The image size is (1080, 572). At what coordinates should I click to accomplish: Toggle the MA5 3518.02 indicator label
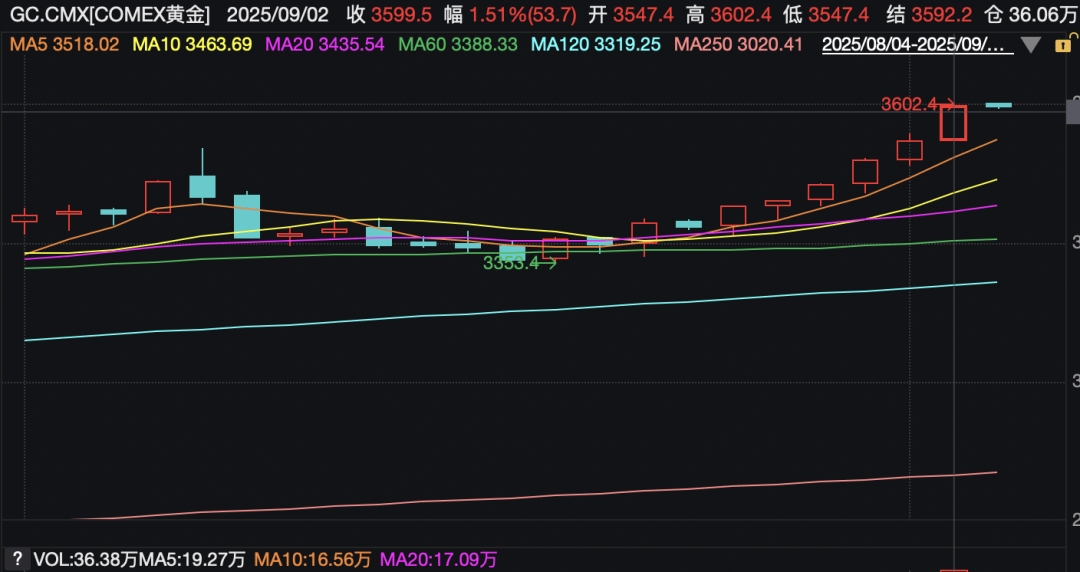[64, 45]
